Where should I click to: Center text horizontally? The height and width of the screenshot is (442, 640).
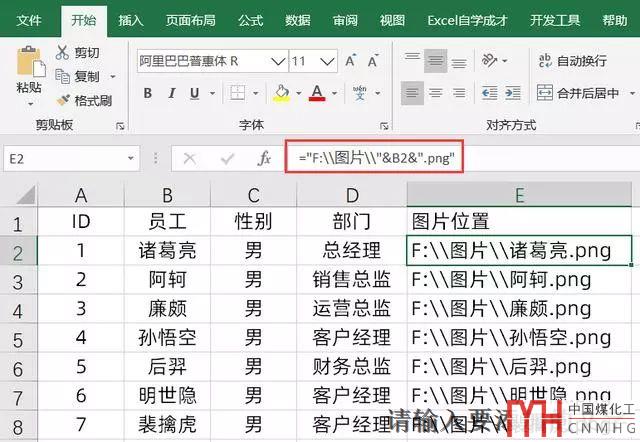(x=436, y=93)
